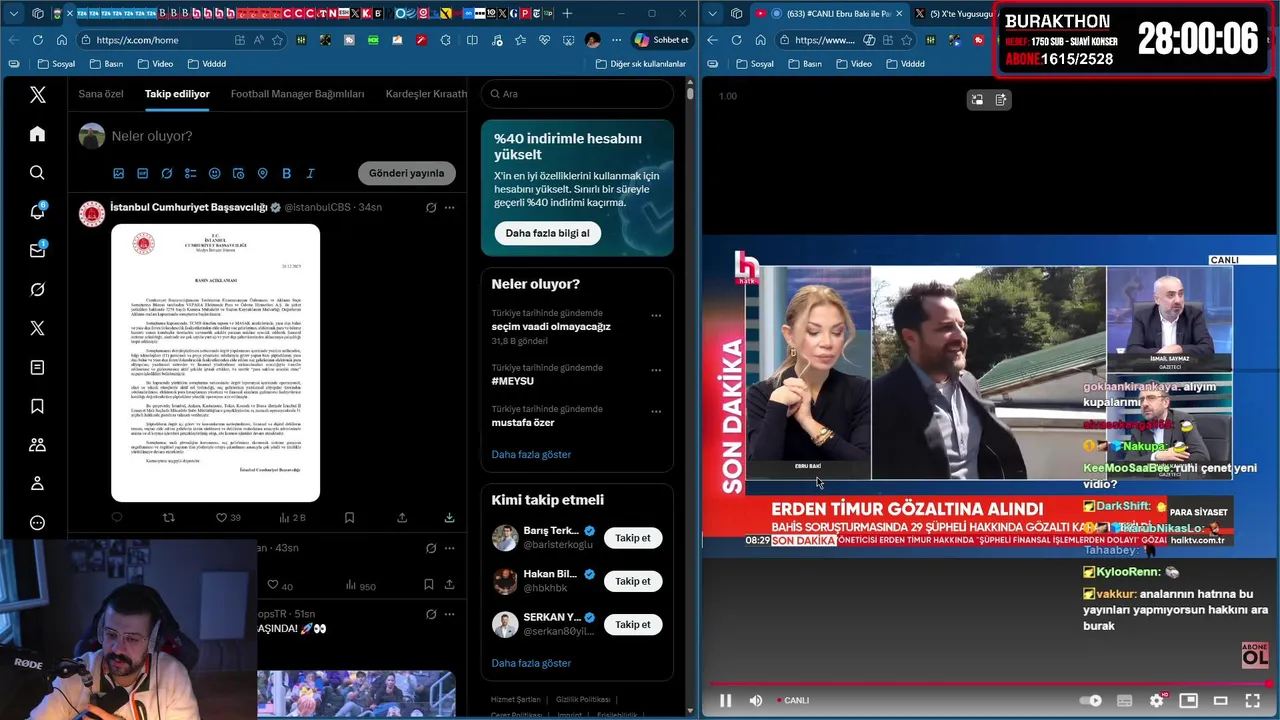The height and width of the screenshot is (720, 1280).
Task: Open Communities people icon in X sidebar
Action: (37, 445)
